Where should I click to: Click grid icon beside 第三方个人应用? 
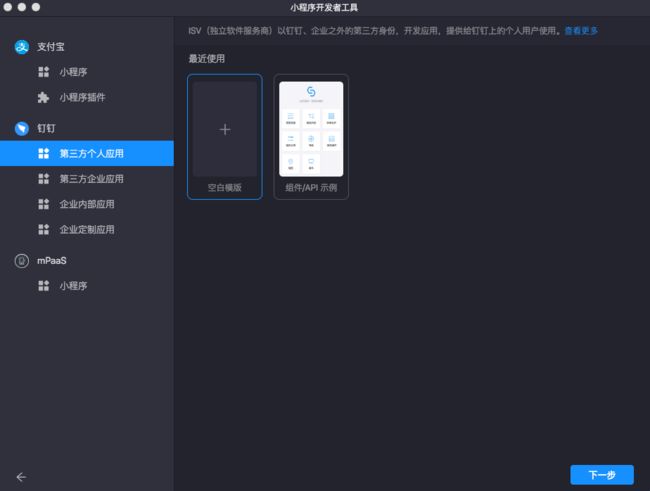click(44, 153)
